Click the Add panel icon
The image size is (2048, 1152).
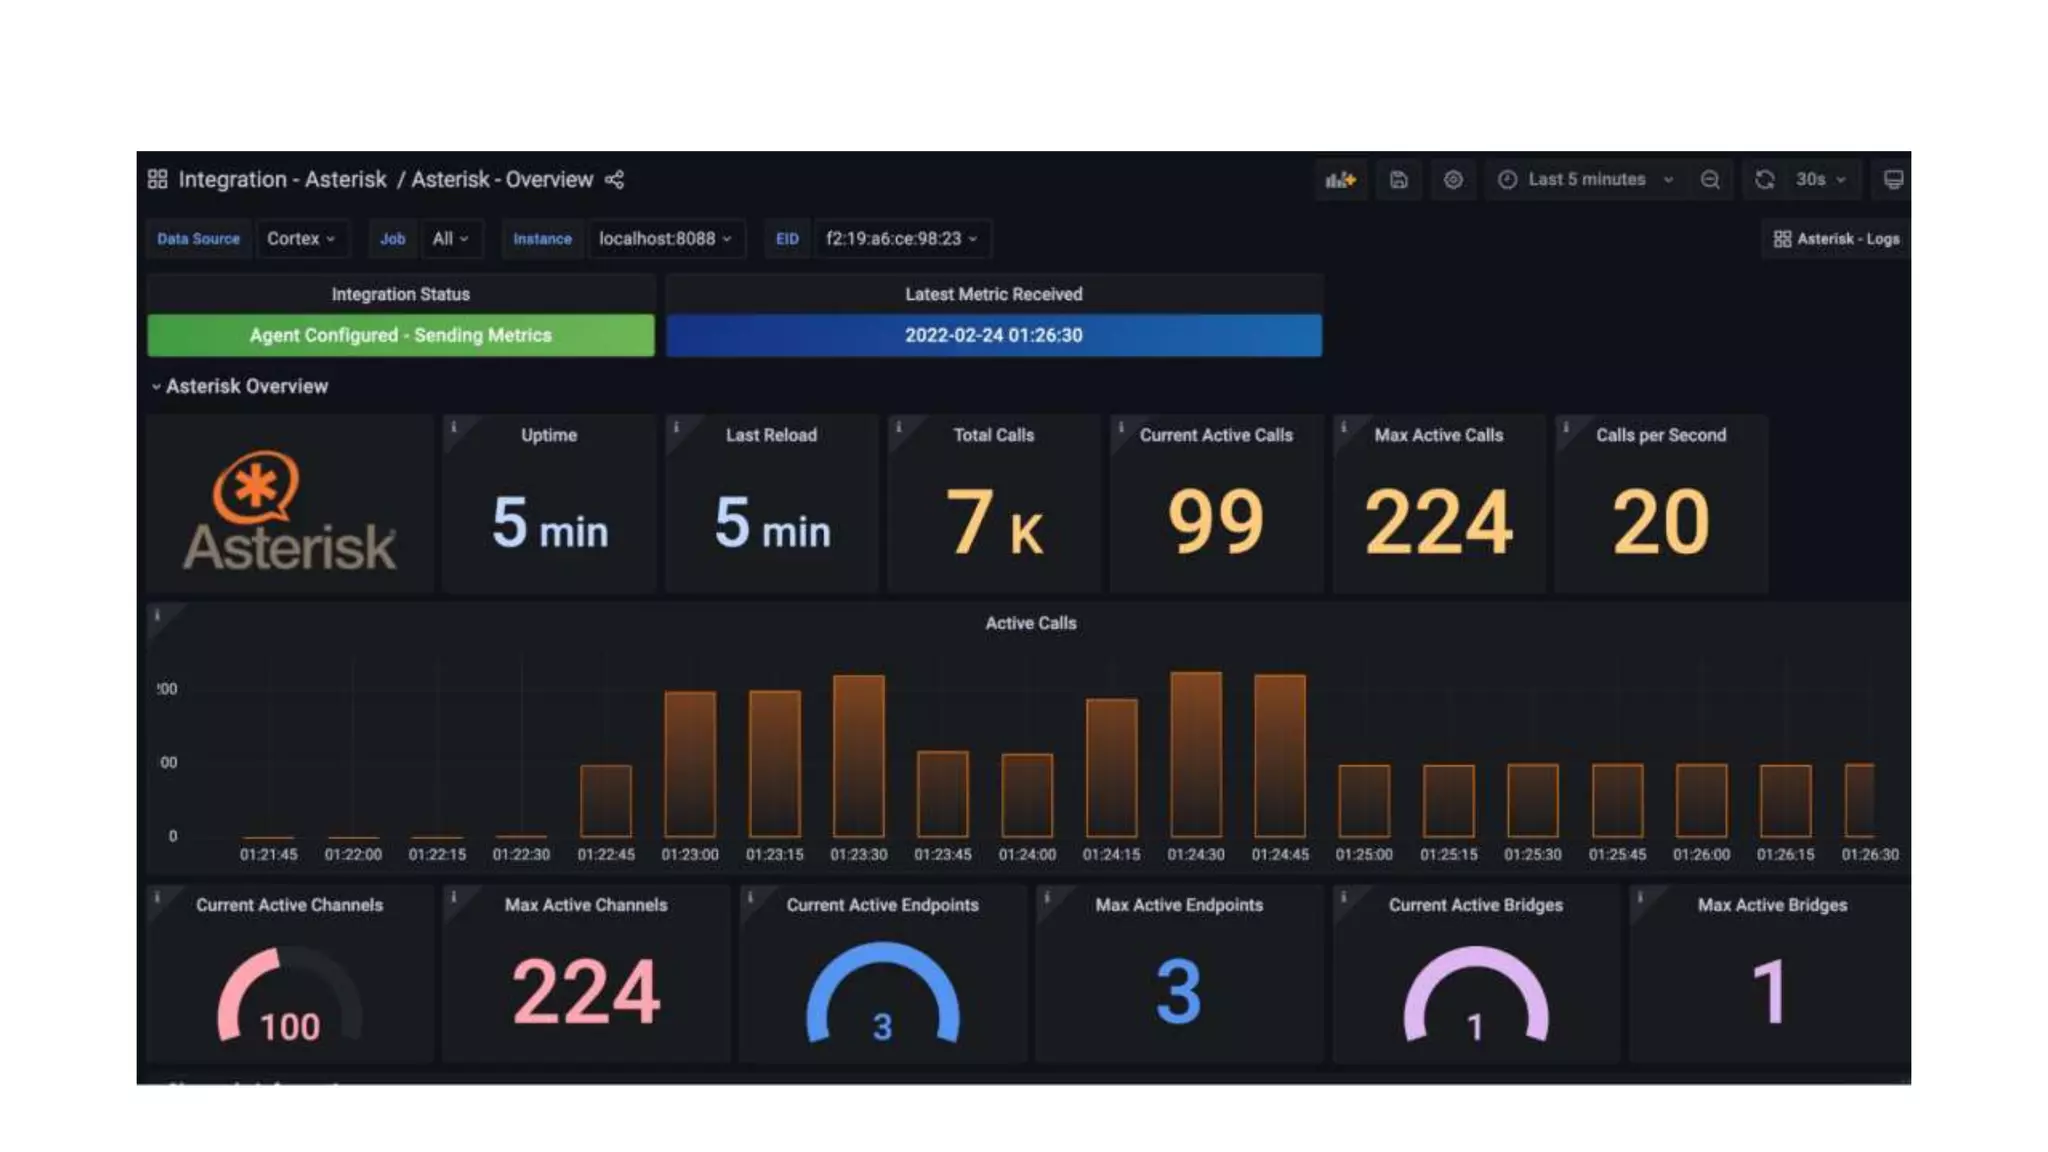tap(1340, 179)
